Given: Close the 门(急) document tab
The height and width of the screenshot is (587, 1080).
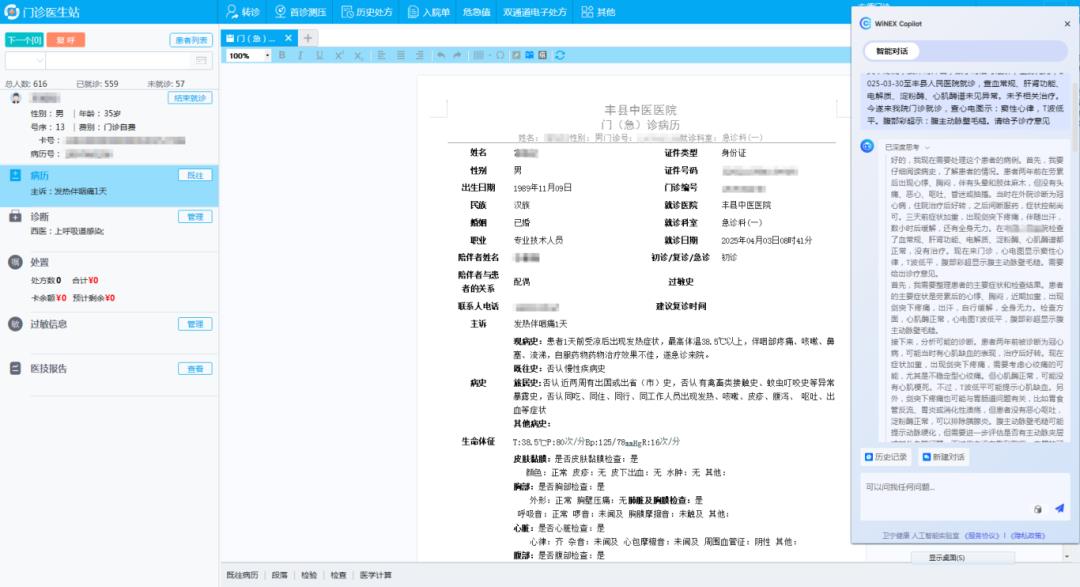Looking at the screenshot, I should click(x=289, y=38).
